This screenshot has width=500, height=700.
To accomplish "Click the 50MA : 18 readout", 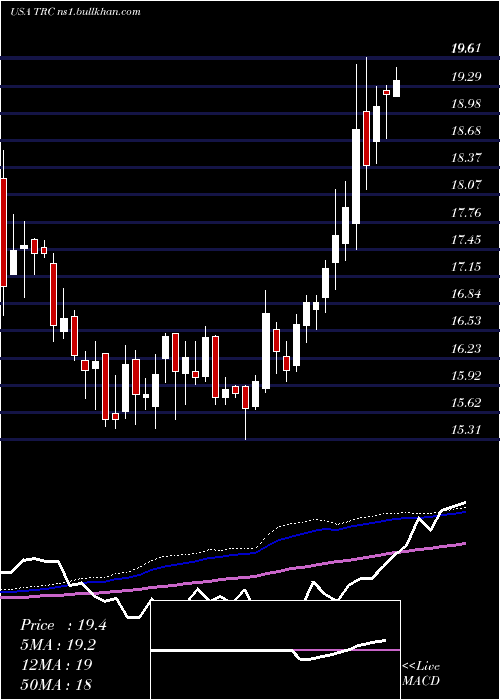I will coord(56,684).
